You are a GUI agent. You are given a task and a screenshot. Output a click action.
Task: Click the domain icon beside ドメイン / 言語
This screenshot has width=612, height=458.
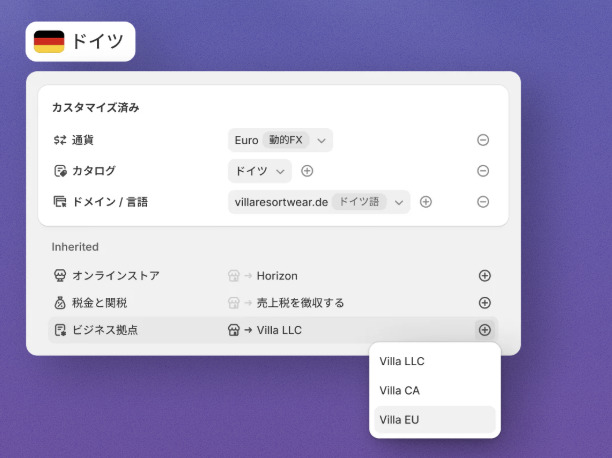[60, 202]
